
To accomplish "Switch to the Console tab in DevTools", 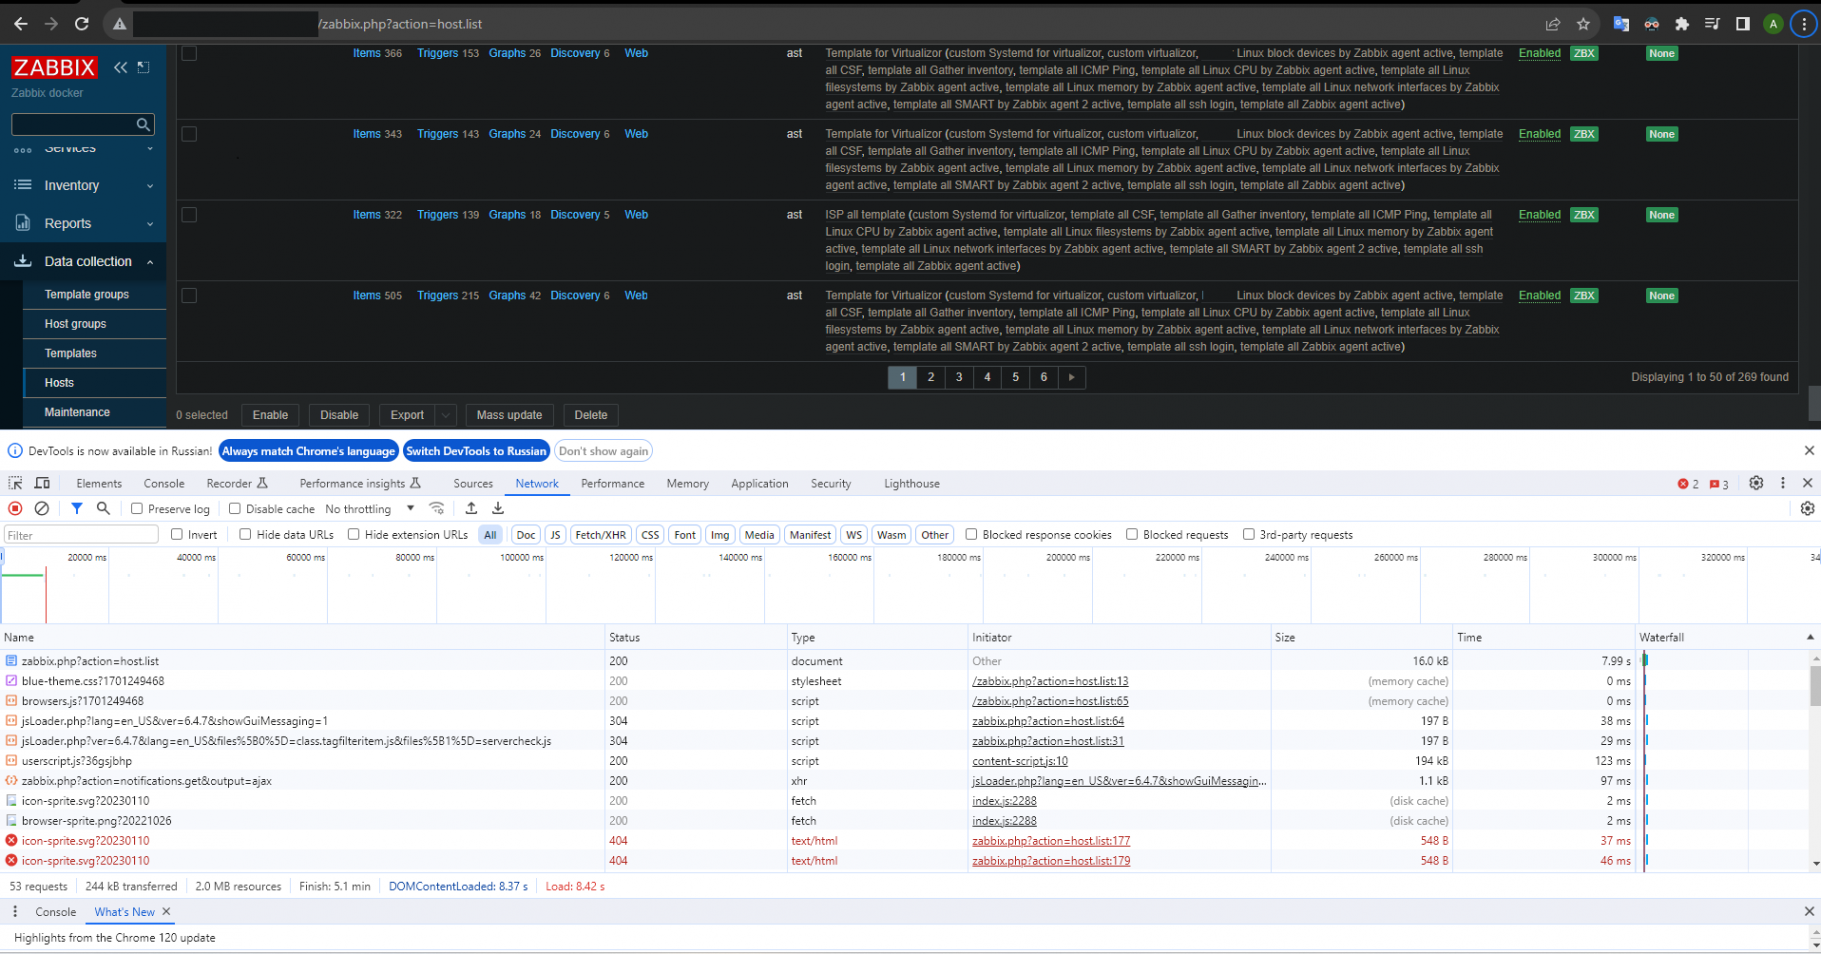I will [x=164, y=484].
